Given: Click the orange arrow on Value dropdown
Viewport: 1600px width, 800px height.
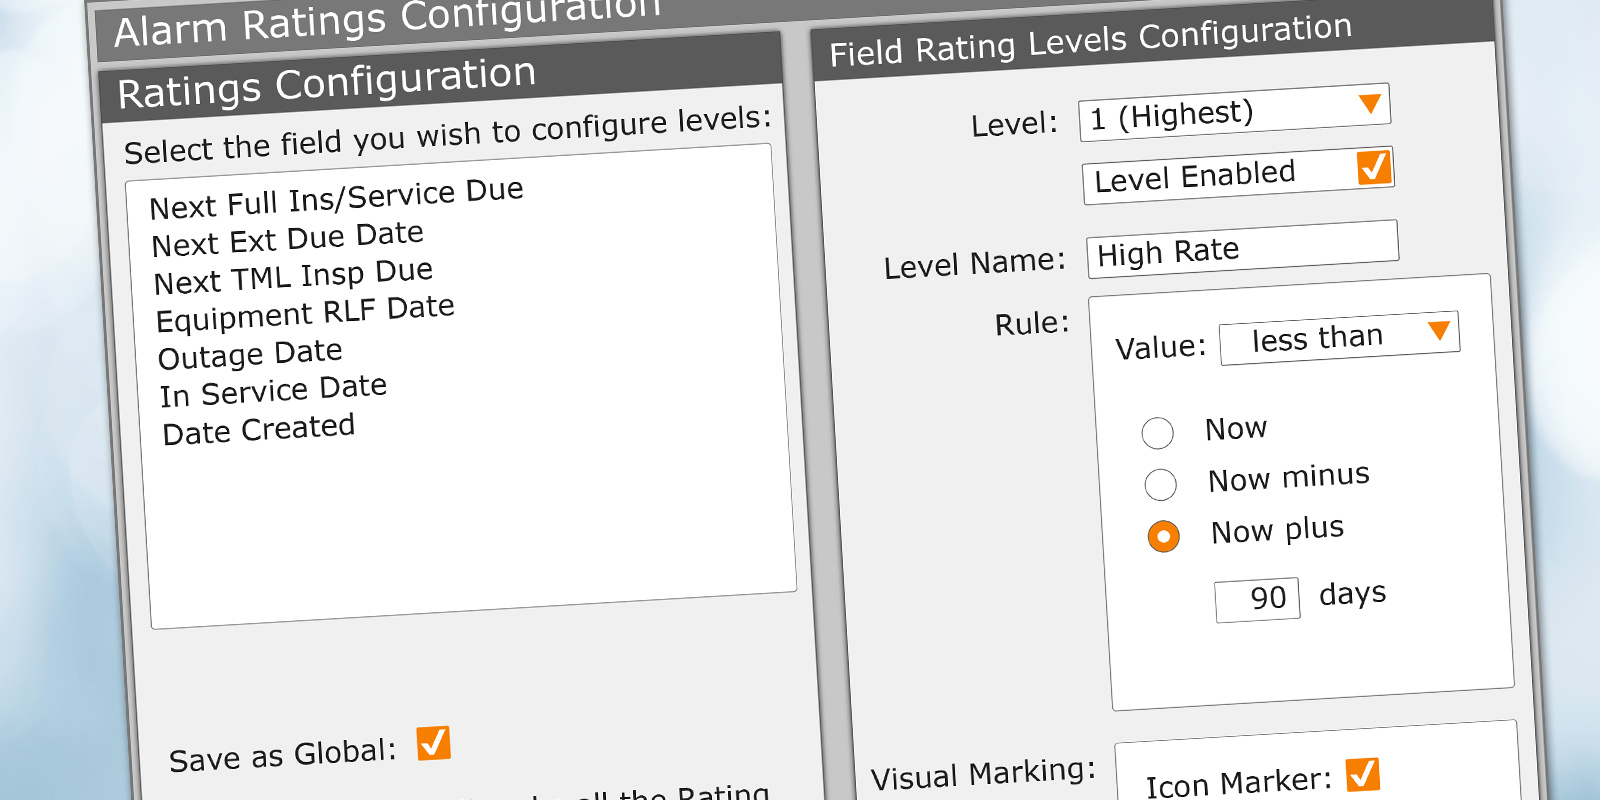Looking at the screenshot, I should tap(1439, 330).
